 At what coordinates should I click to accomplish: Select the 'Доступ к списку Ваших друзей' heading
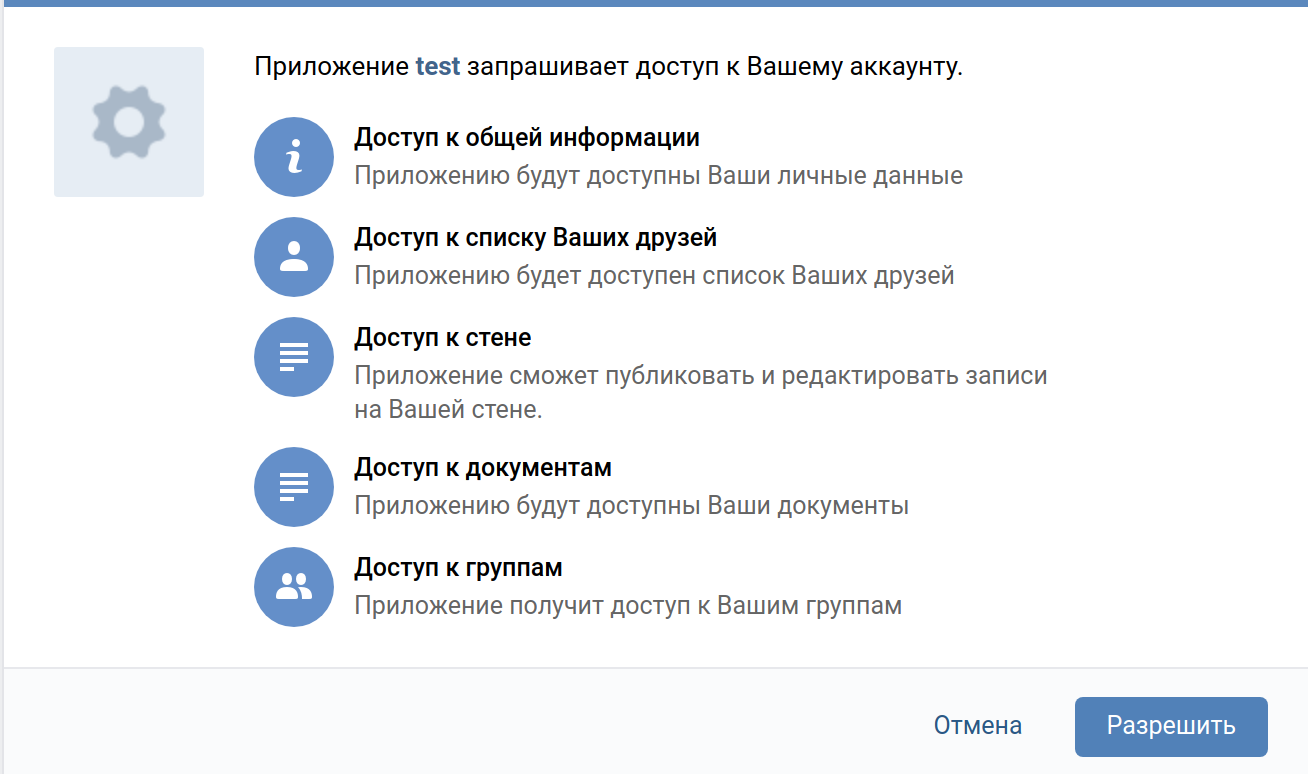pos(535,238)
